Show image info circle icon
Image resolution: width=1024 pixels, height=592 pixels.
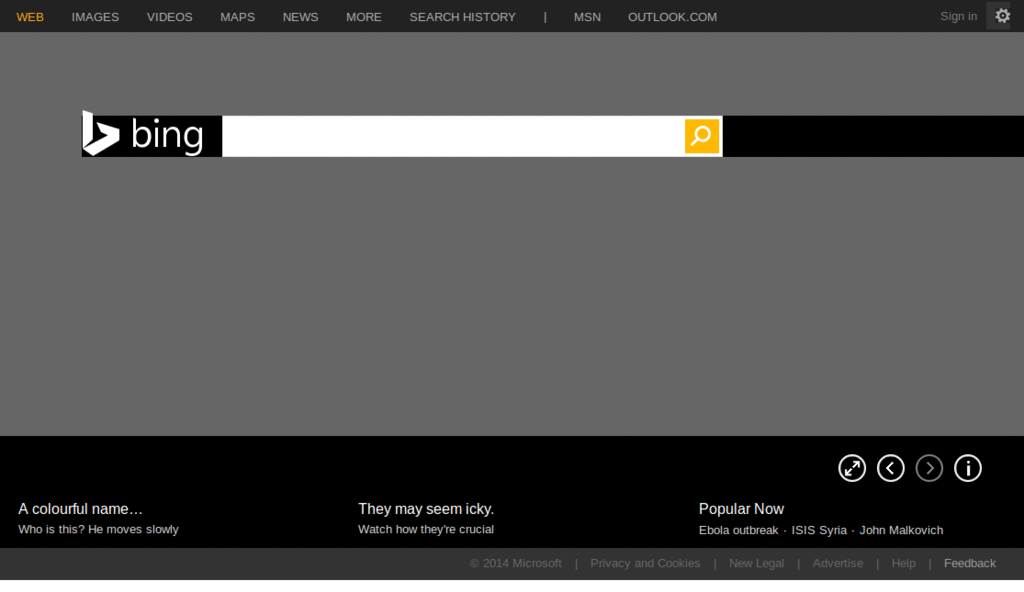(x=968, y=468)
